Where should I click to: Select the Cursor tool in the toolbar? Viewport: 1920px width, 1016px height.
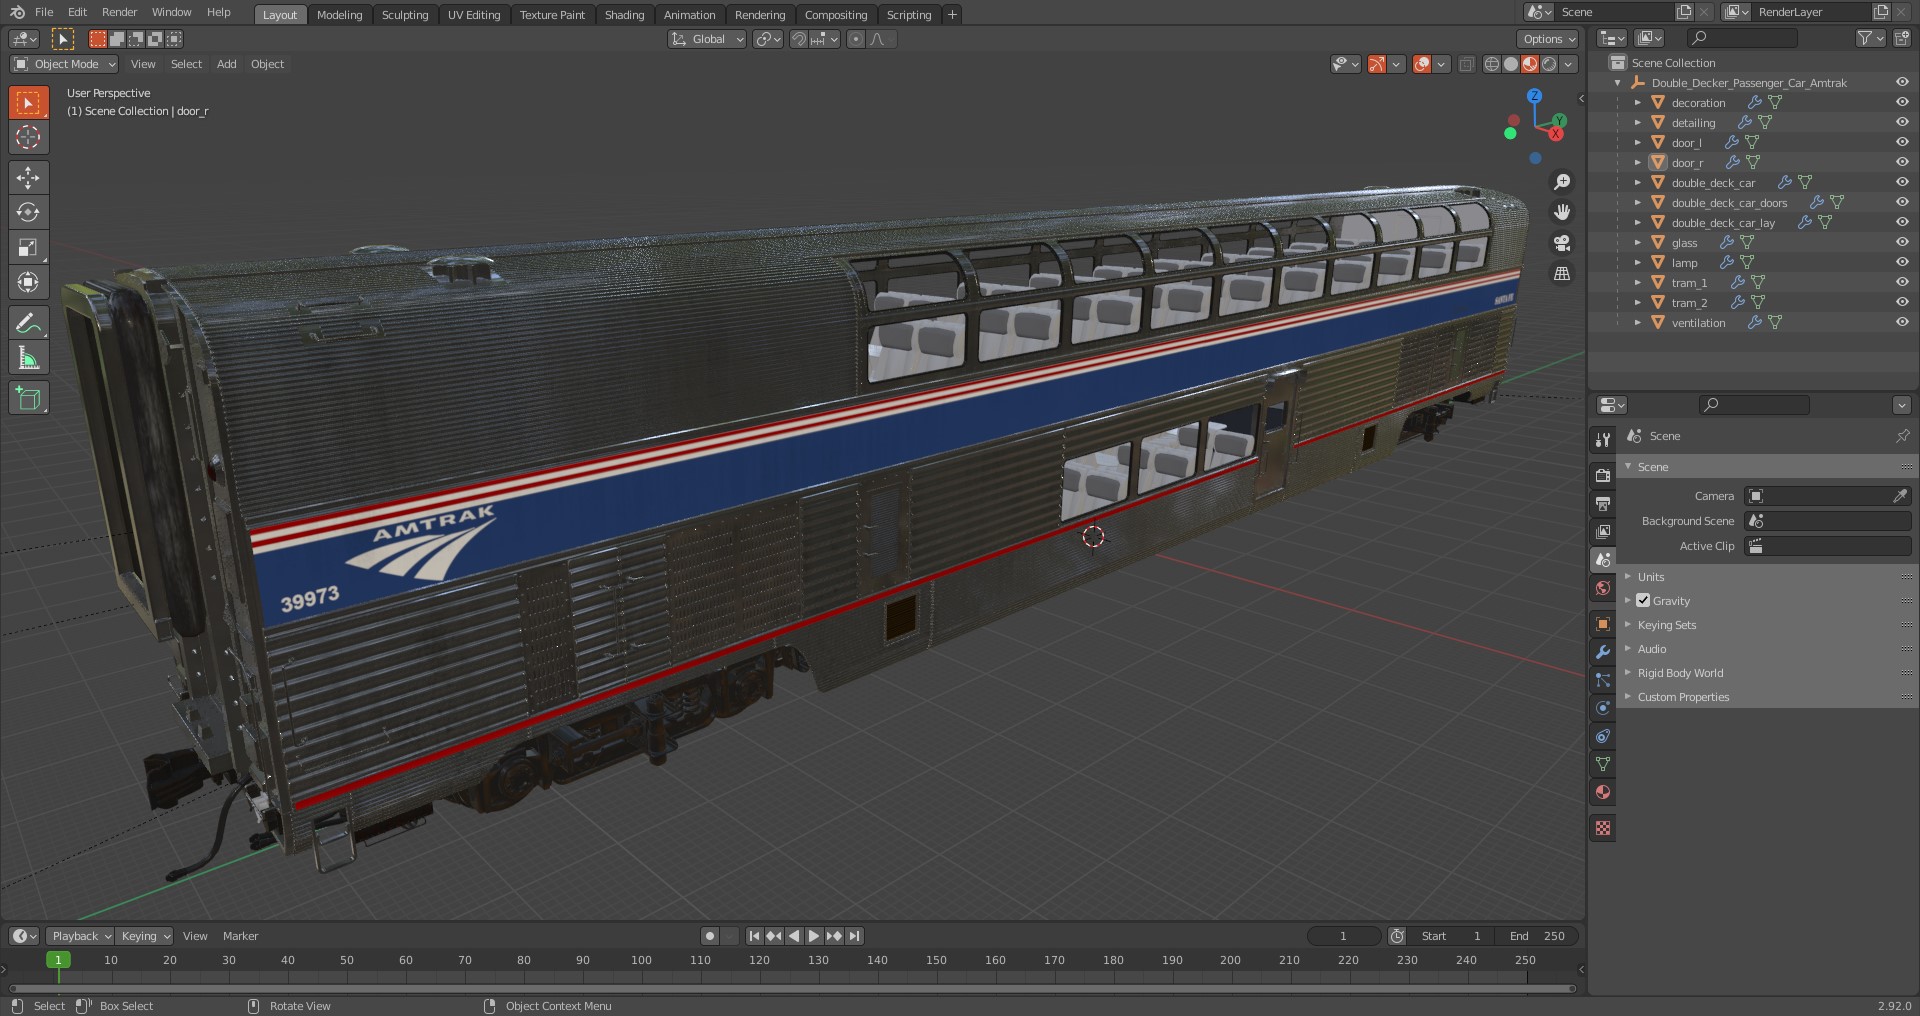[x=28, y=137]
